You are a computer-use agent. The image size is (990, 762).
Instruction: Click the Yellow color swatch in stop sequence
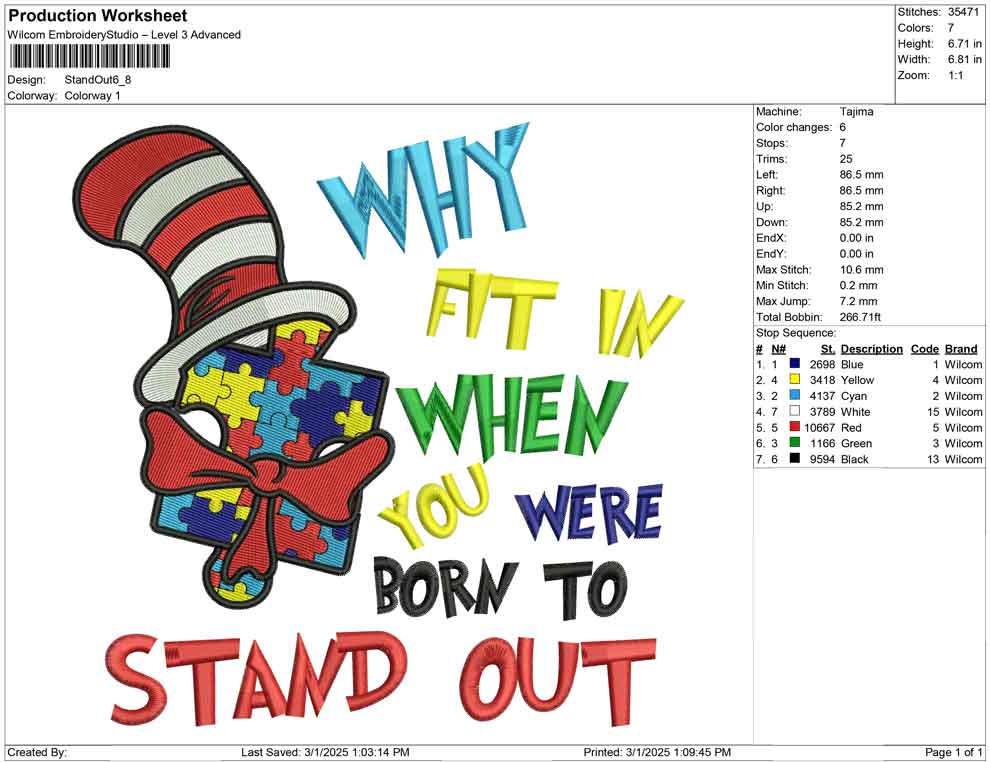(795, 379)
